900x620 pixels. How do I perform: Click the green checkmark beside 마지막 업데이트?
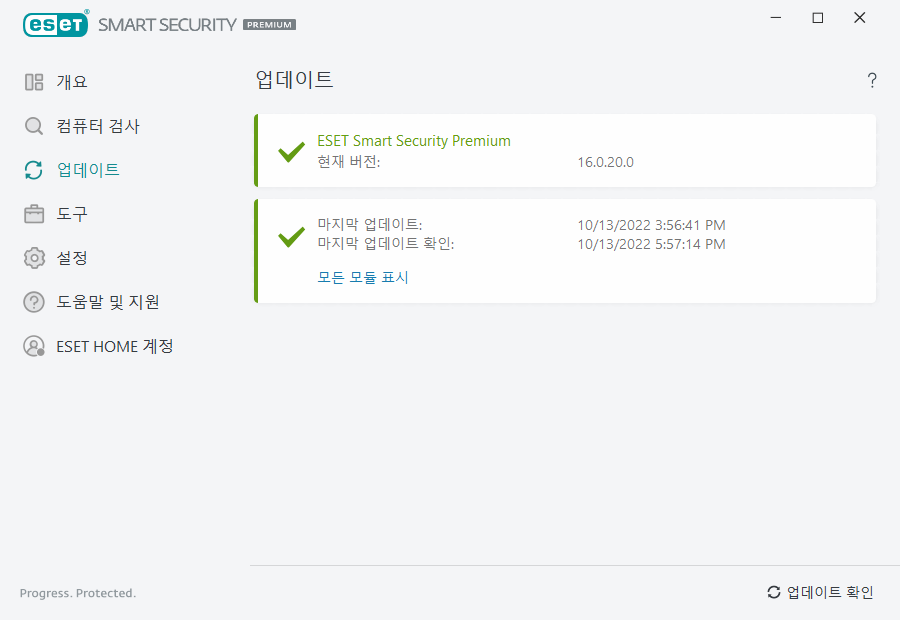pos(290,235)
